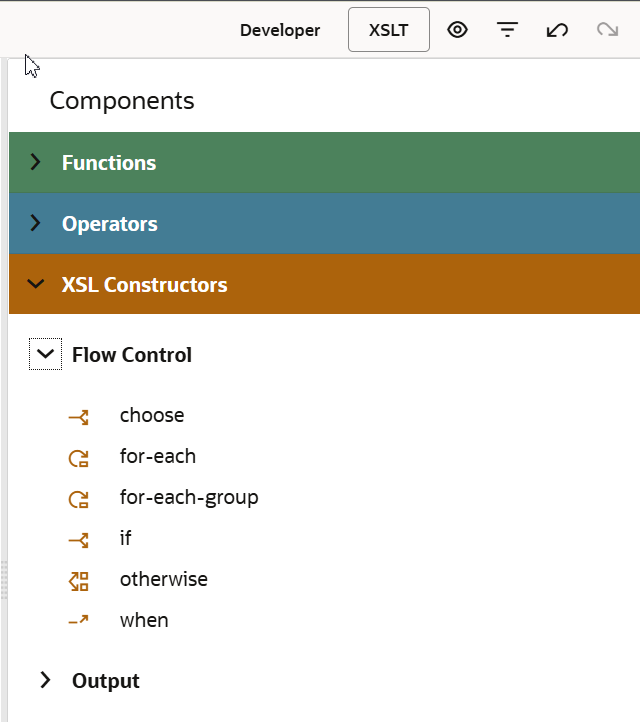Click the otherwise constructor icon

(x=78, y=580)
